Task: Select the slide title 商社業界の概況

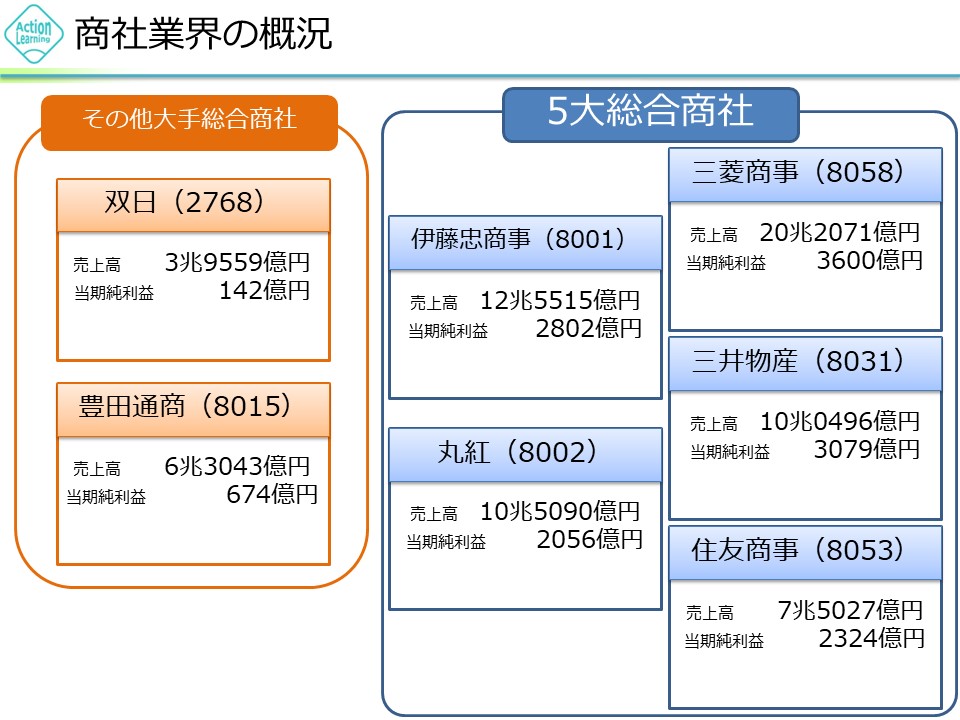Action: [203, 34]
